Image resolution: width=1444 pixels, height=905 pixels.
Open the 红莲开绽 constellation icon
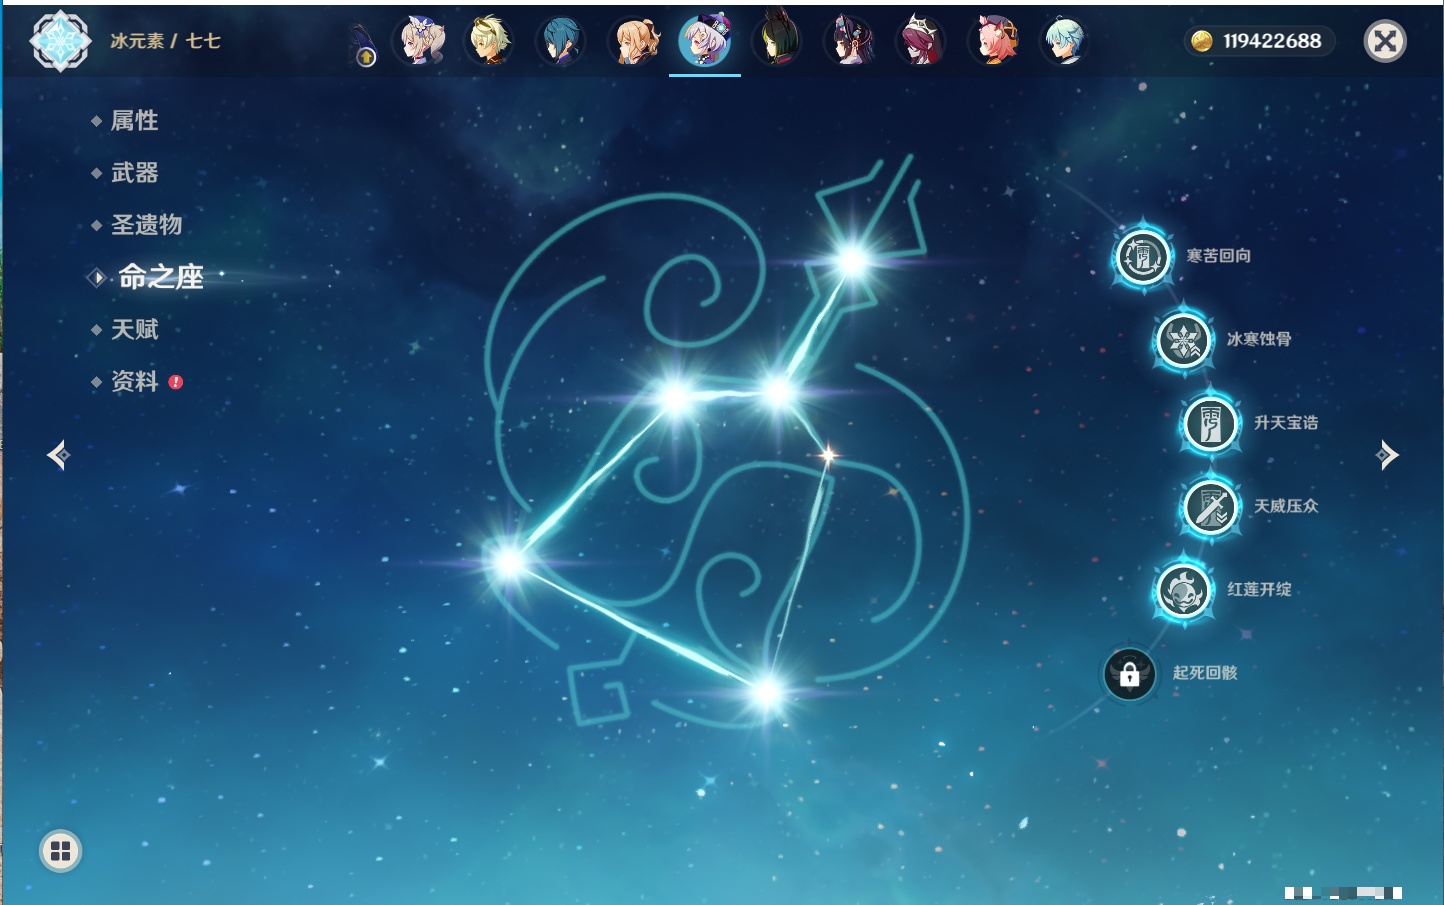point(1184,590)
